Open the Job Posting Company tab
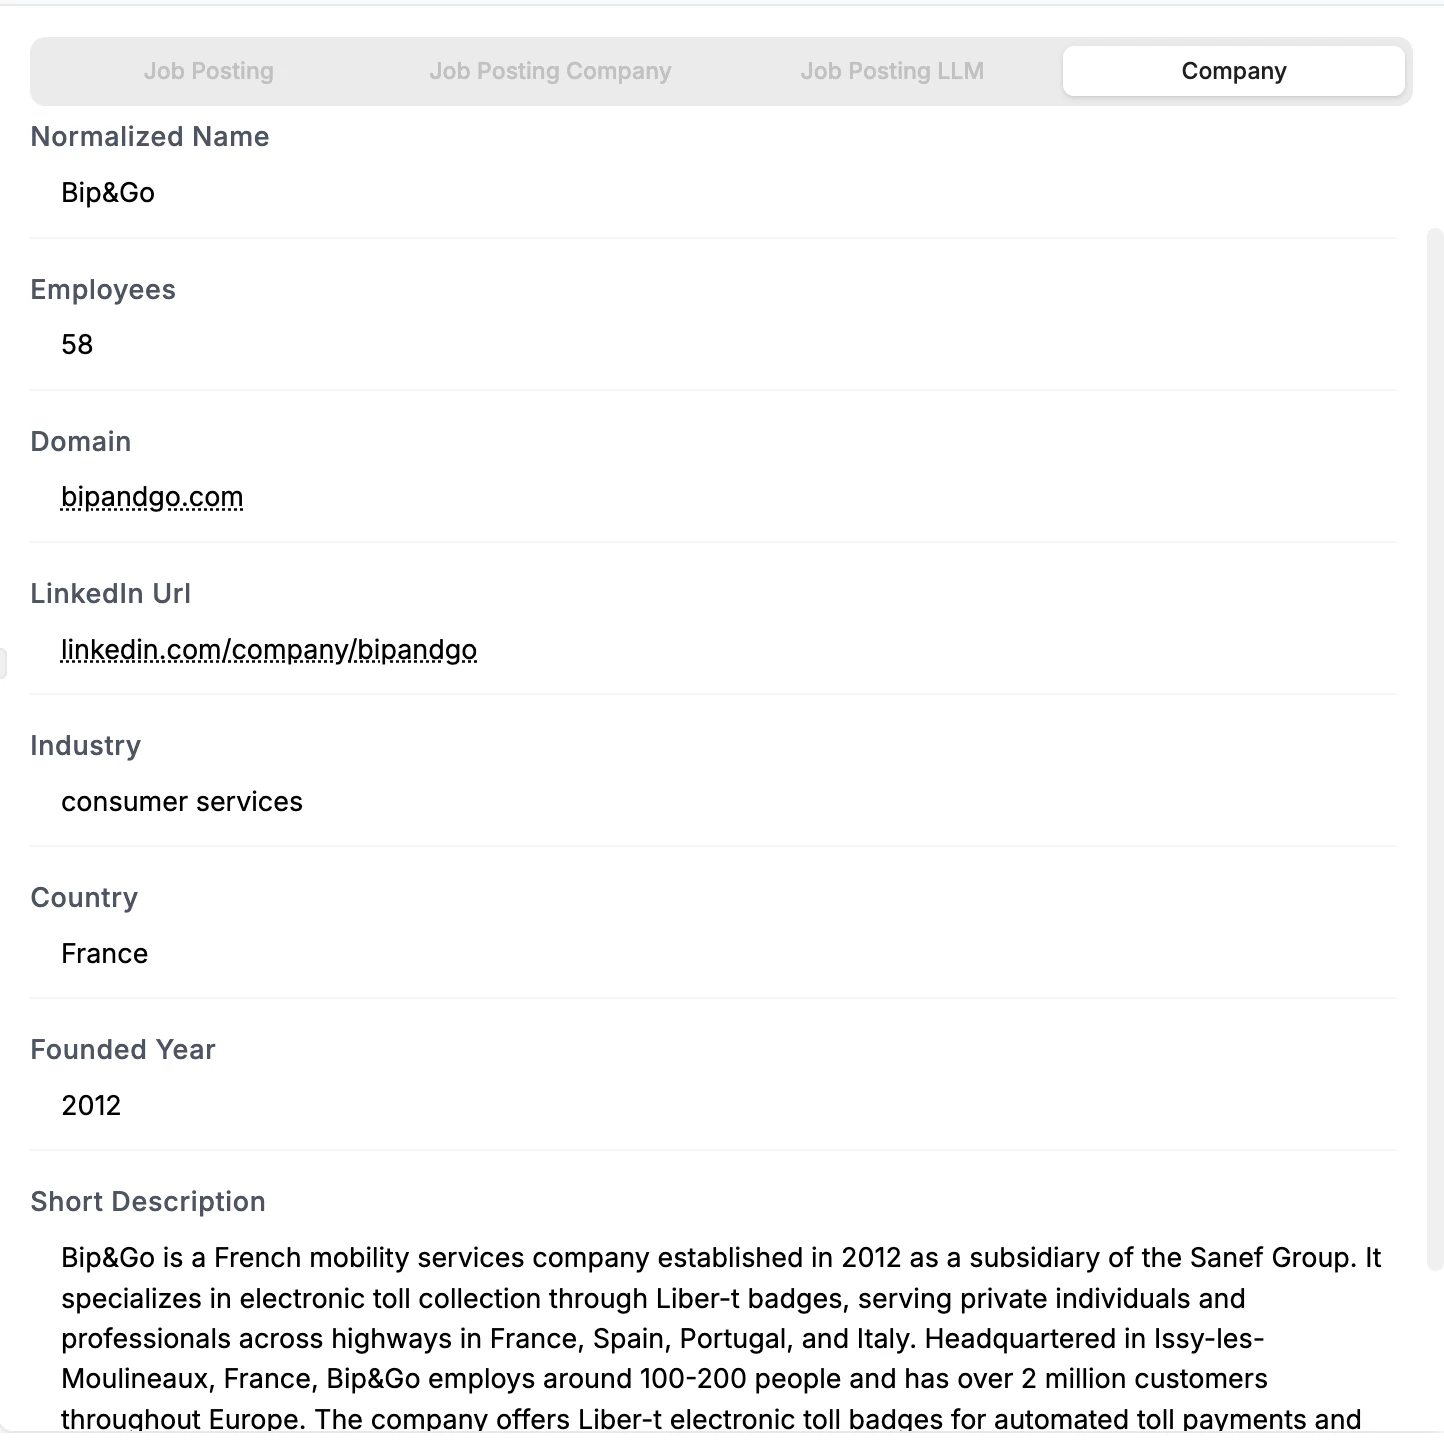 pyautogui.click(x=550, y=71)
